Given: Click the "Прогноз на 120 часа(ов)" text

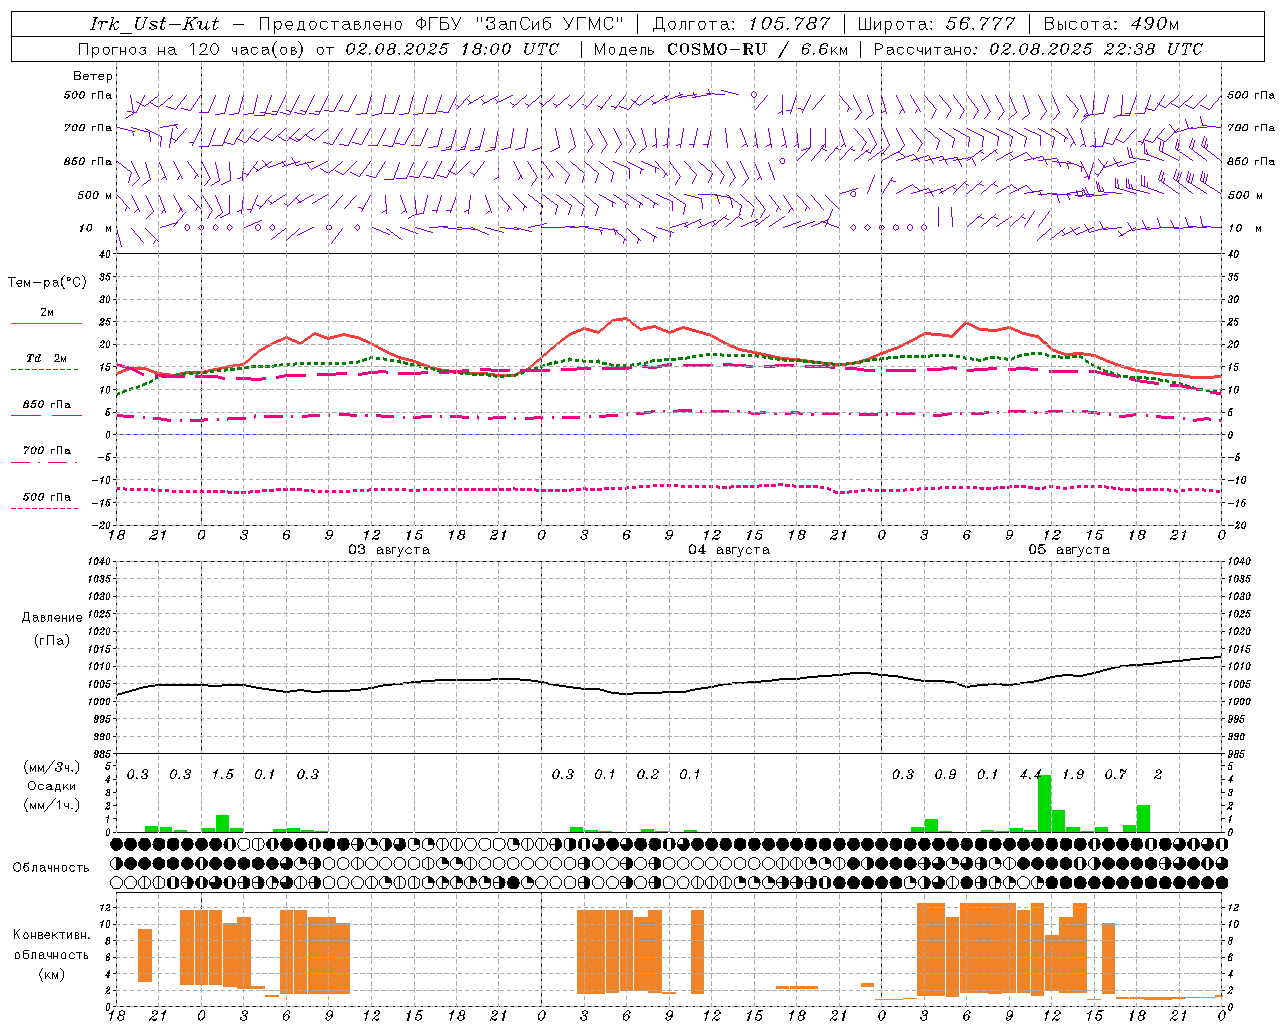Looking at the screenshot, I should tap(193, 49).
